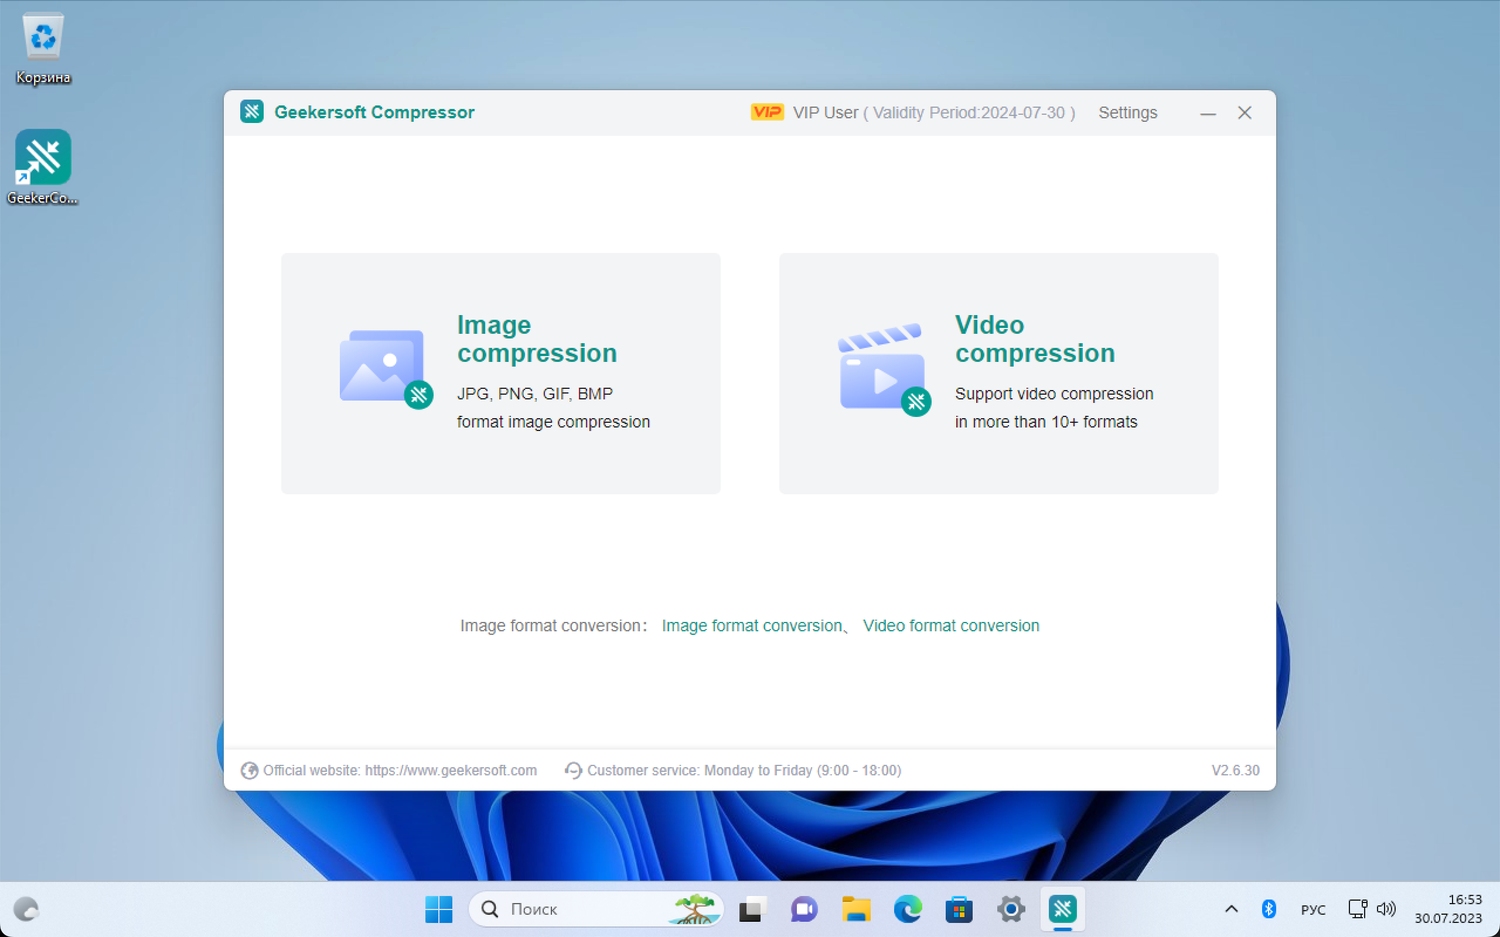
Task: Click the Video compression heading
Action: [x=1035, y=339]
